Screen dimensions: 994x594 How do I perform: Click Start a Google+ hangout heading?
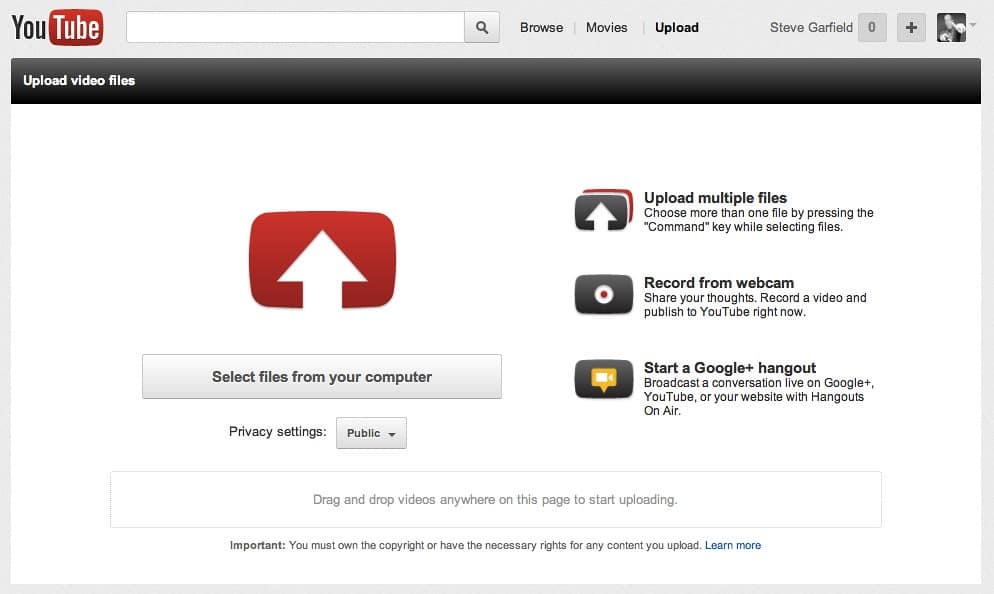coord(730,368)
